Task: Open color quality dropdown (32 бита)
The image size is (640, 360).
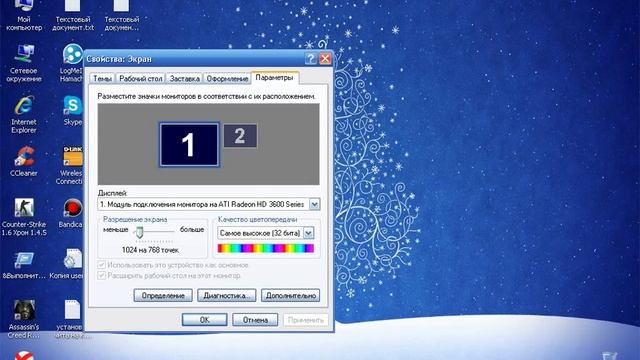Action: [x=309, y=233]
